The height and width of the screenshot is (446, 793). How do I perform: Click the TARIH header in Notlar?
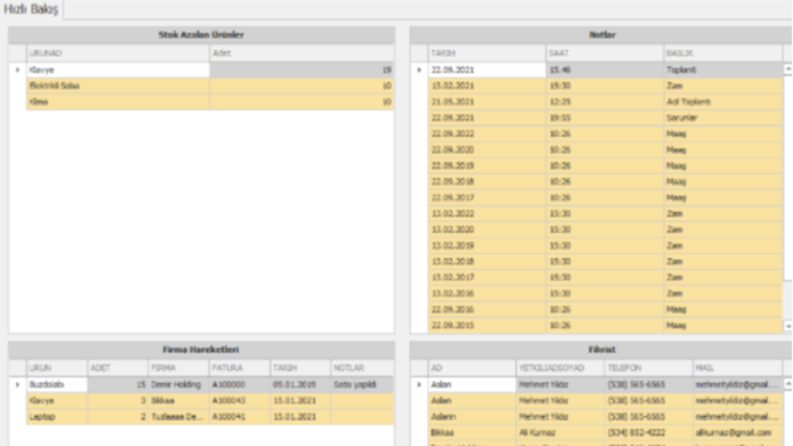point(487,53)
